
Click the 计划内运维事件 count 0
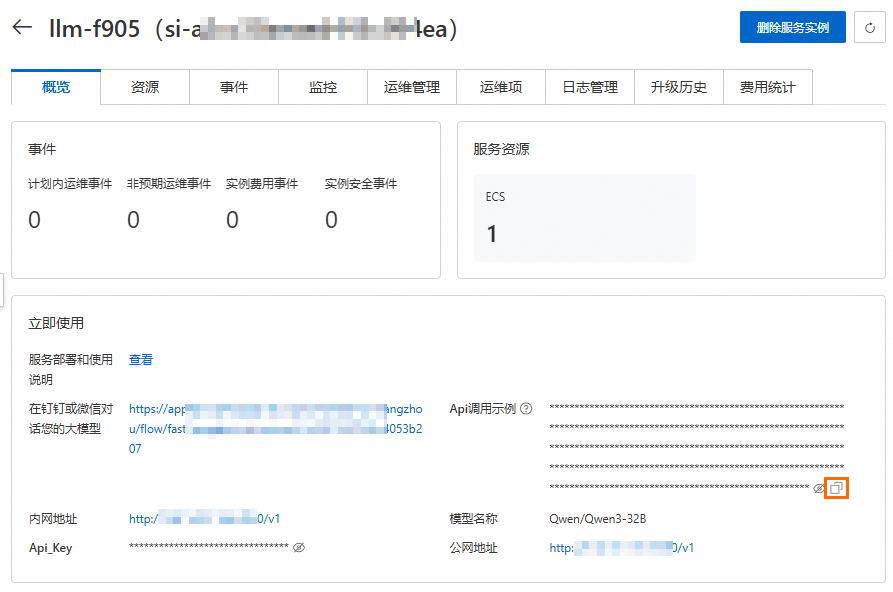34,220
